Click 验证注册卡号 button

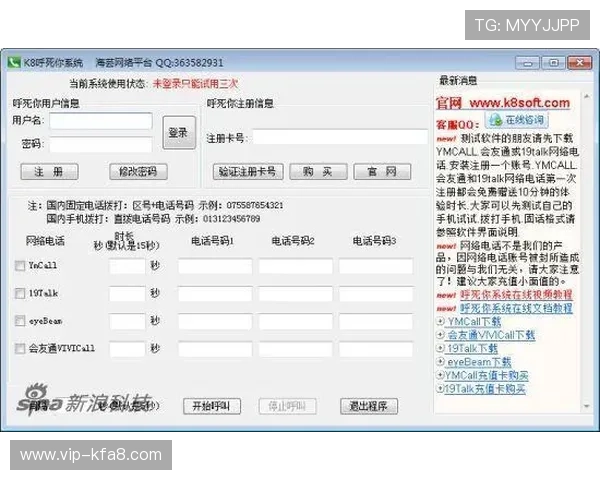[x=248, y=171]
